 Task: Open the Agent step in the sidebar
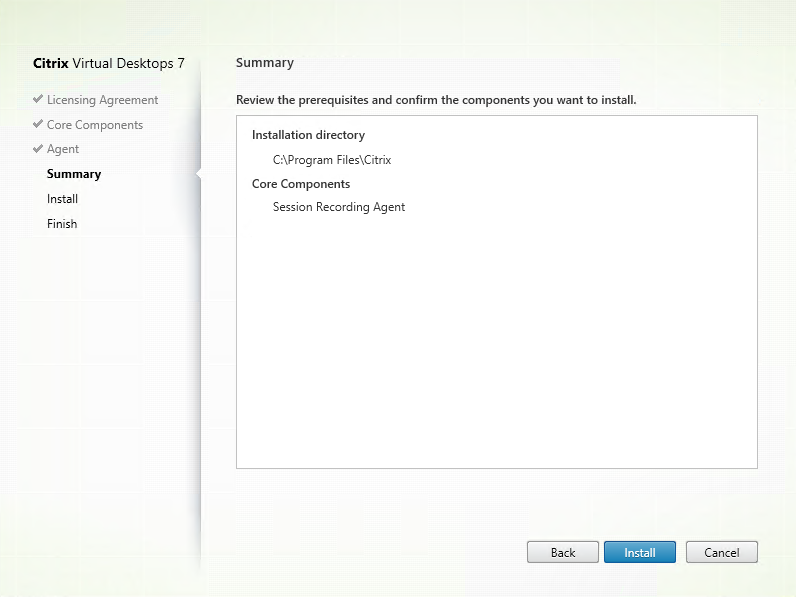coord(63,149)
